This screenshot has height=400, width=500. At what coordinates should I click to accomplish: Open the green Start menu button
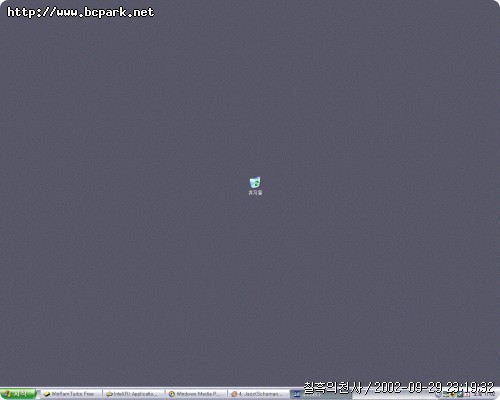(18, 394)
